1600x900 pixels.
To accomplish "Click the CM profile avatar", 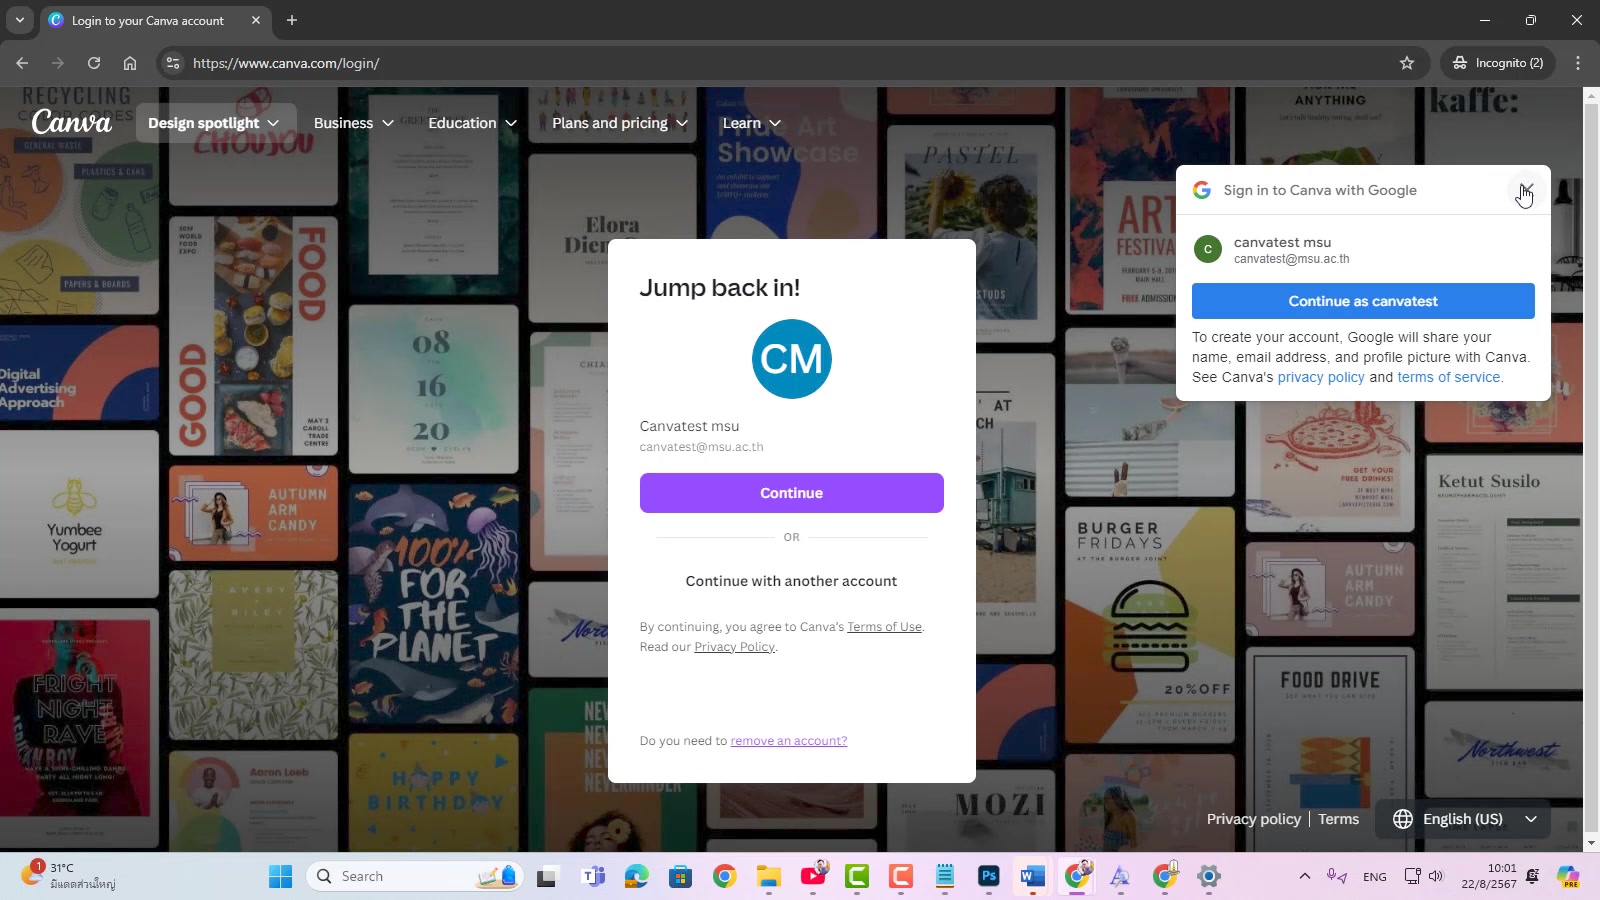I will [x=791, y=359].
